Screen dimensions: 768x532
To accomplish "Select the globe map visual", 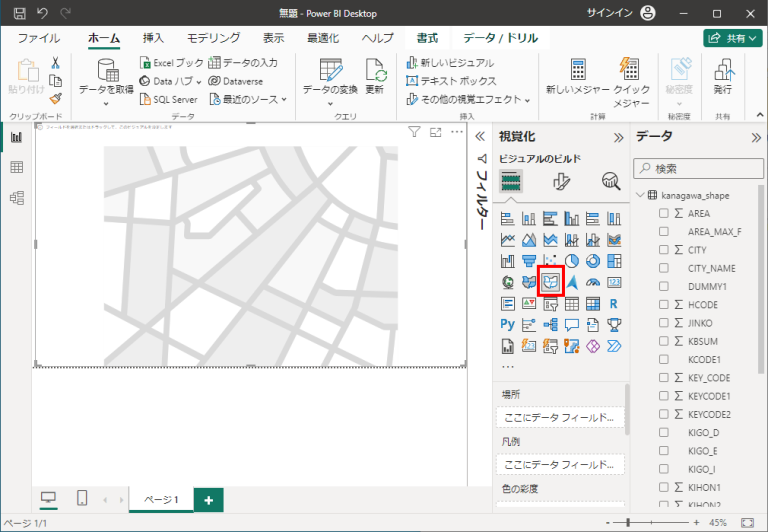I will 507,282.
